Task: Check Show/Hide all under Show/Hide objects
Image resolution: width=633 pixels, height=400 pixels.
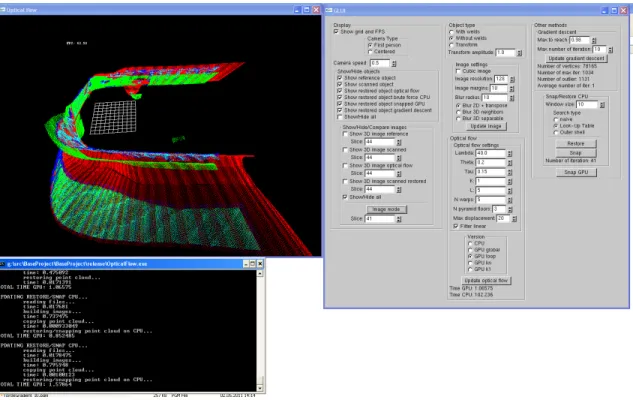Action: tap(340, 117)
